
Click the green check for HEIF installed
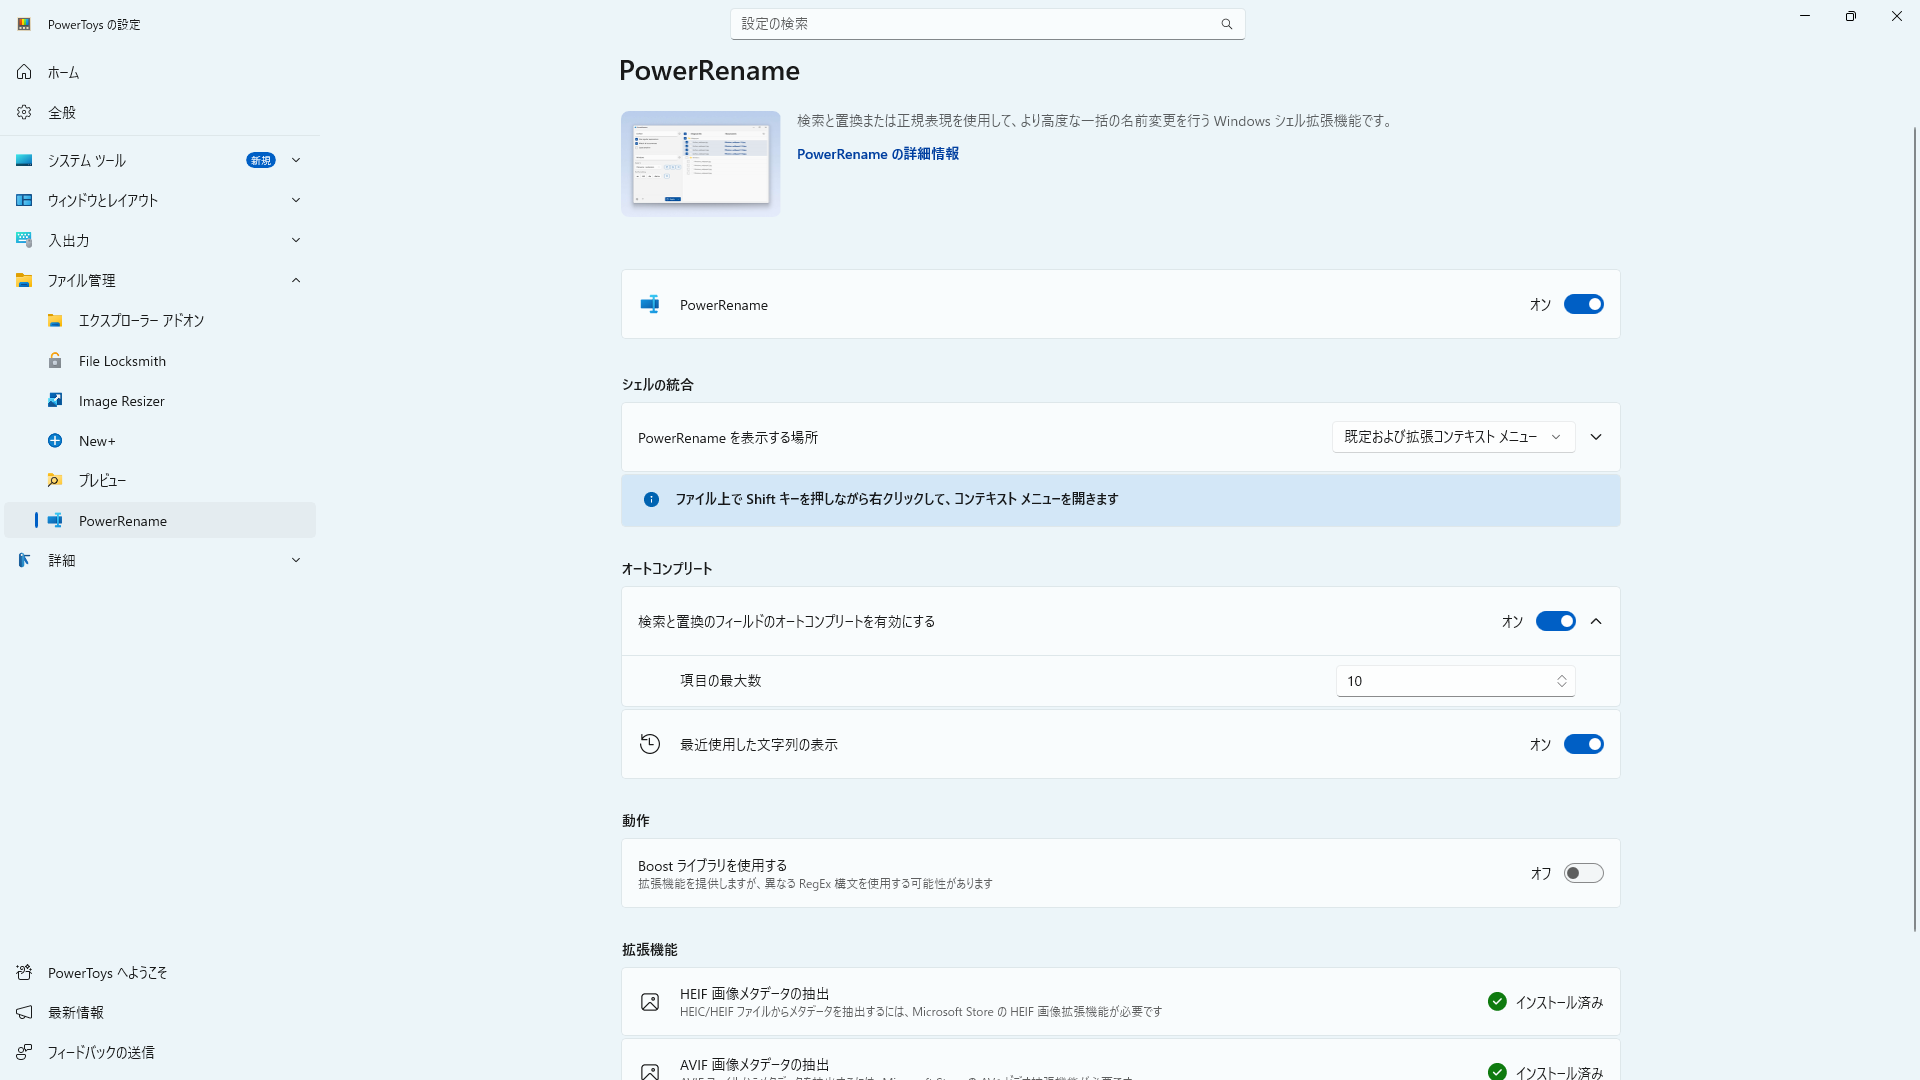pyautogui.click(x=1497, y=1001)
